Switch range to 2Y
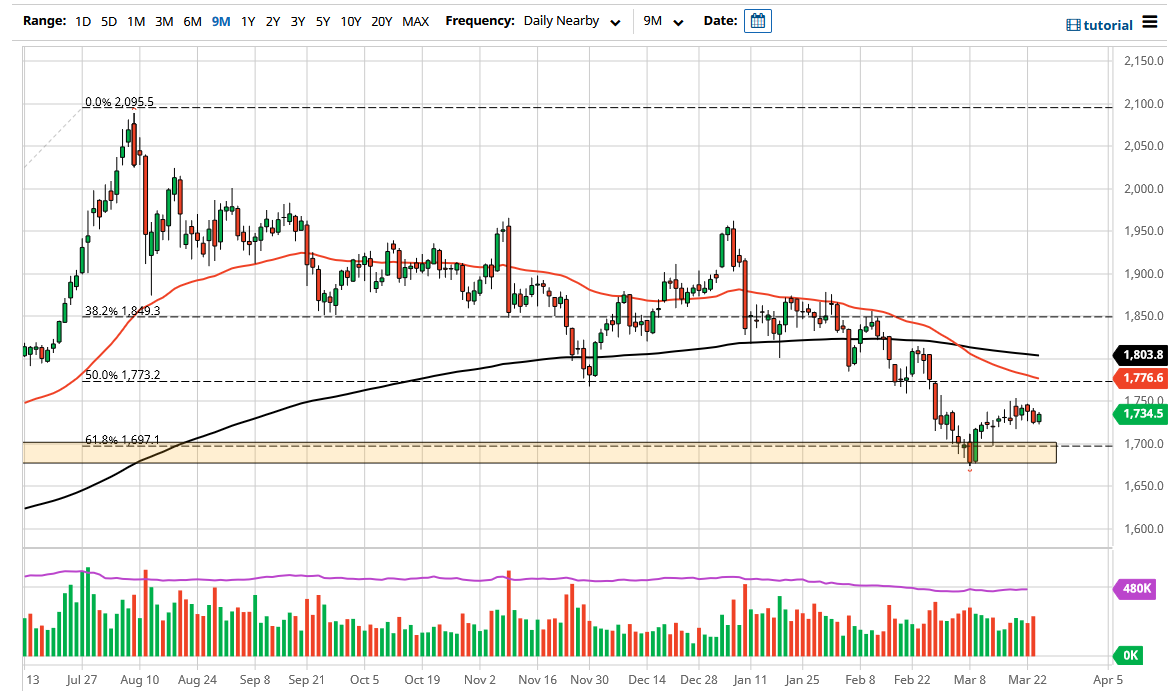1173x697 pixels. [x=273, y=22]
